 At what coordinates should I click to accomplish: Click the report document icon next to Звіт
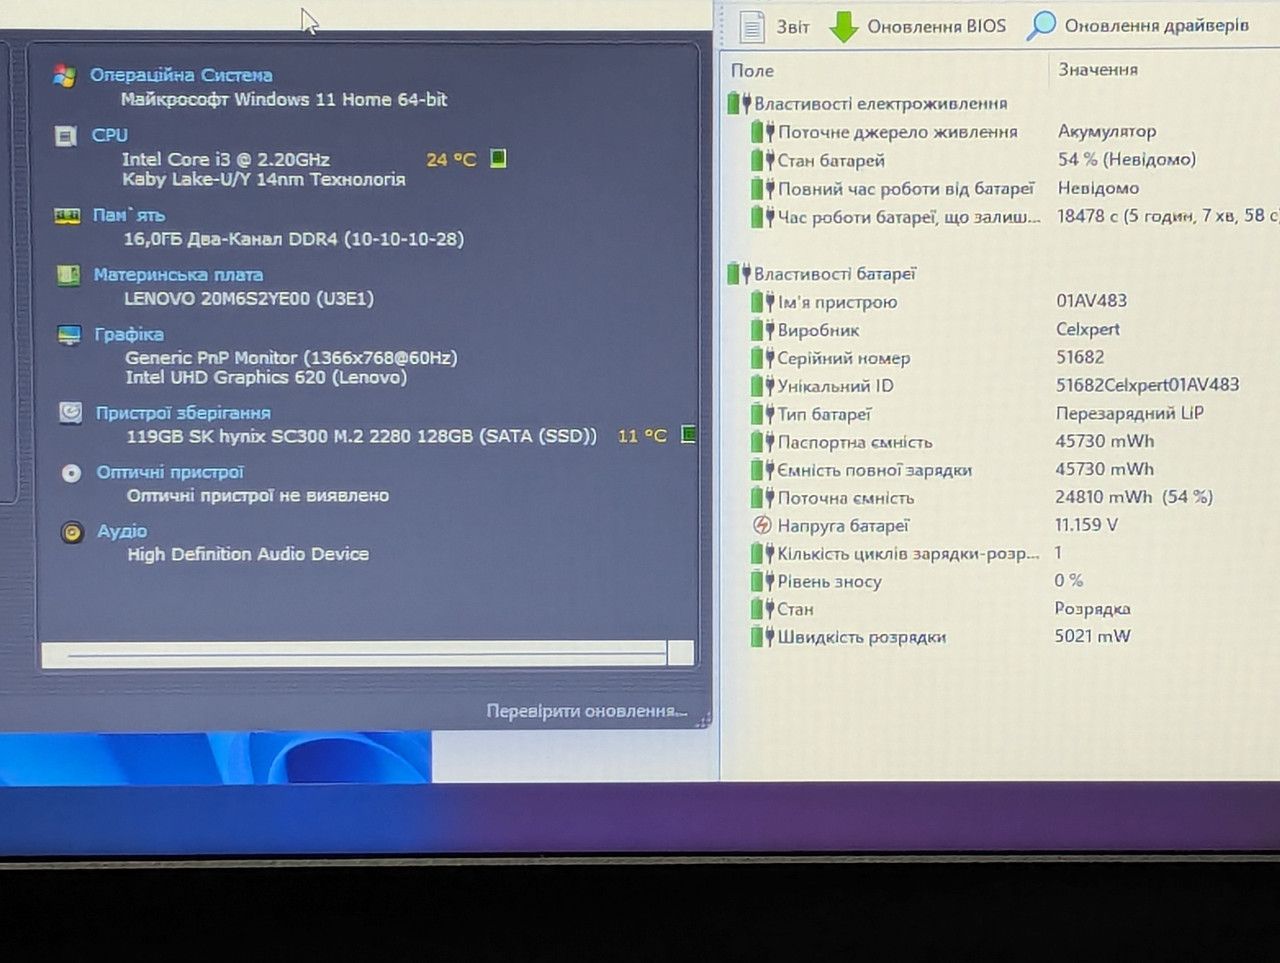pyautogui.click(x=752, y=27)
